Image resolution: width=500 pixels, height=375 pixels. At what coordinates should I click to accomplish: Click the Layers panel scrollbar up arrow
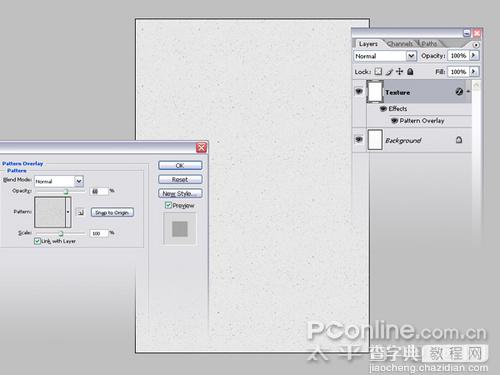(x=476, y=85)
